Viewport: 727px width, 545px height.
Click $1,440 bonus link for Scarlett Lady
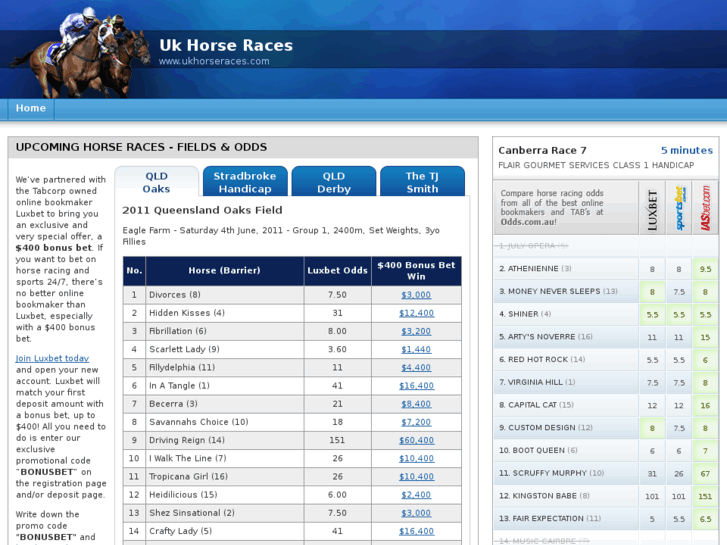[x=416, y=349]
